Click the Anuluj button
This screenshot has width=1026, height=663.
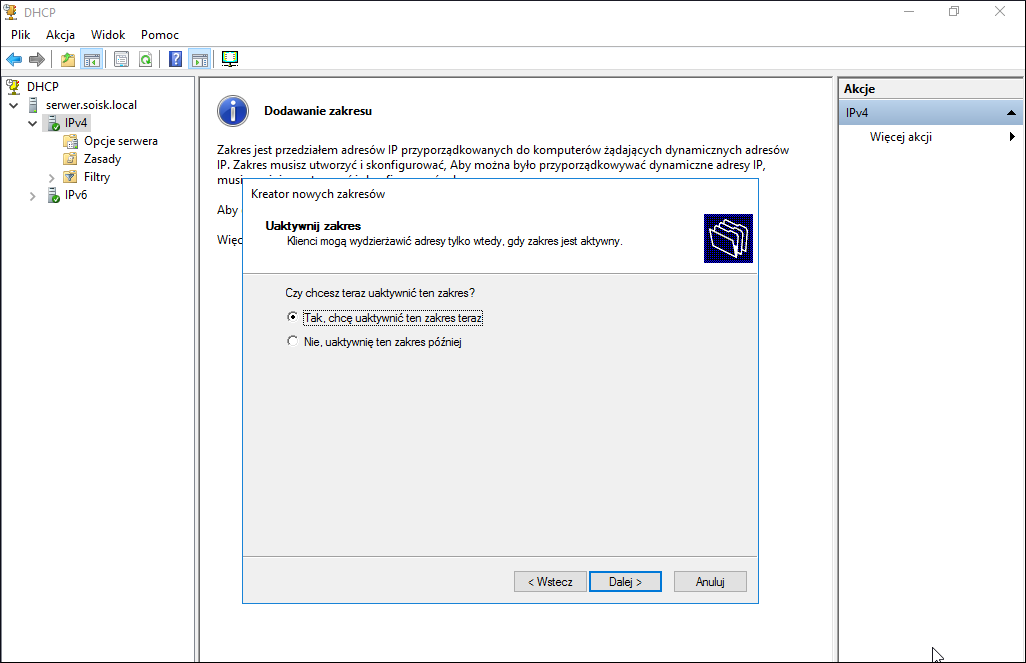pos(710,582)
